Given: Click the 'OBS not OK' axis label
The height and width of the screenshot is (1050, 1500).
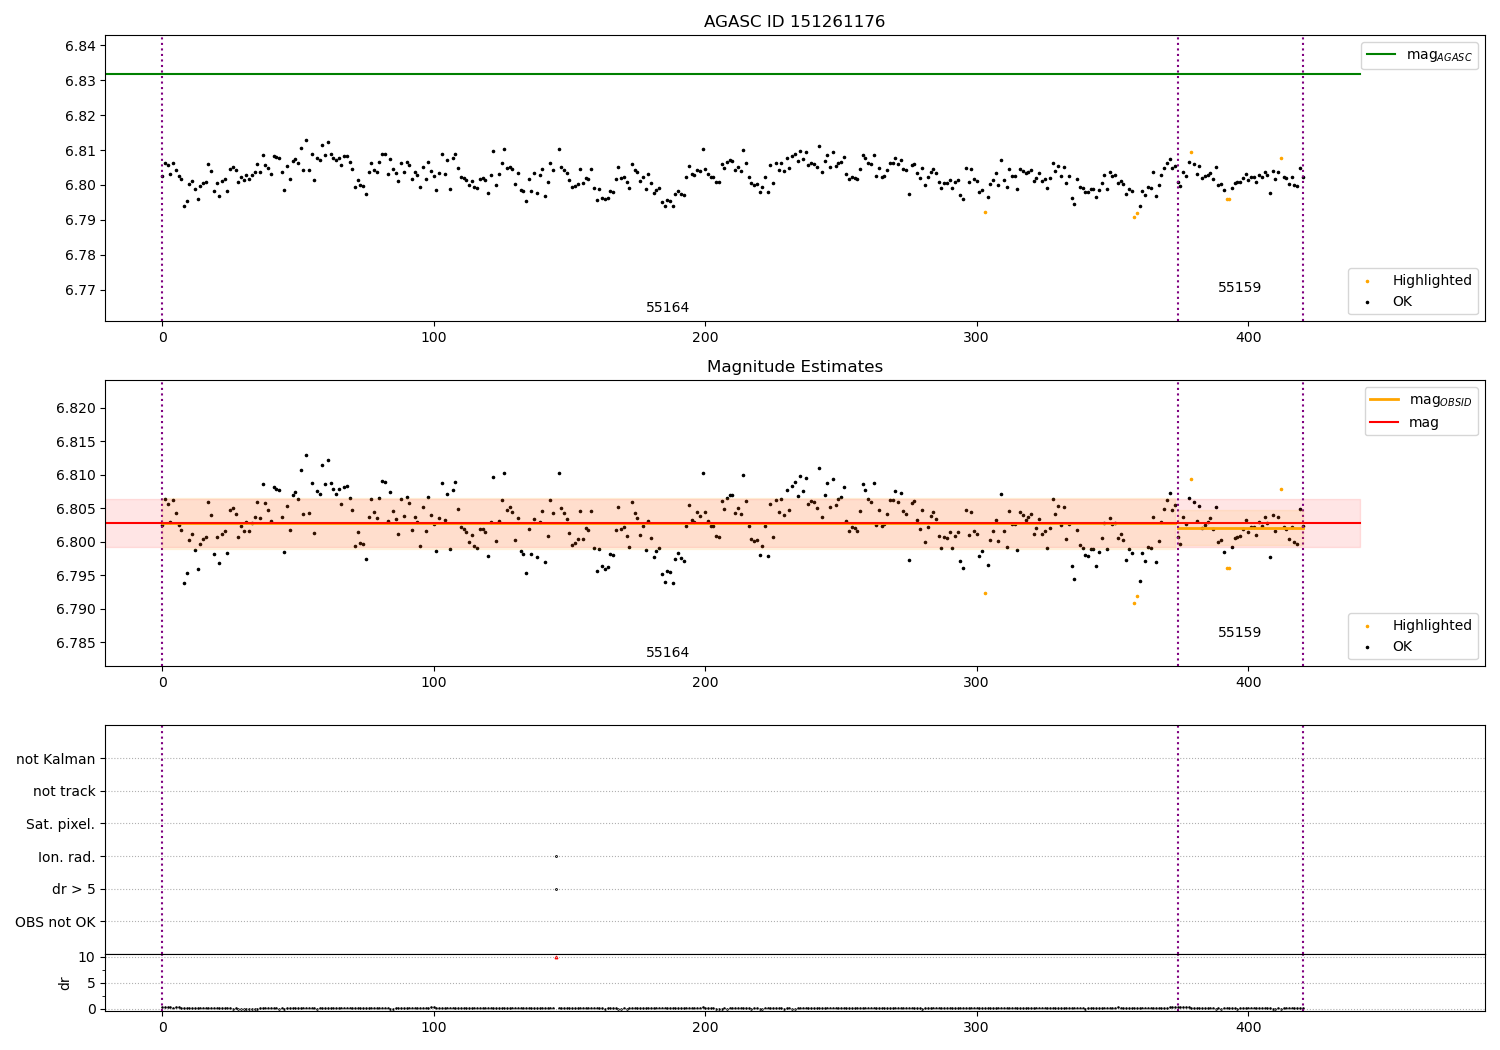Looking at the screenshot, I should pos(56,922).
